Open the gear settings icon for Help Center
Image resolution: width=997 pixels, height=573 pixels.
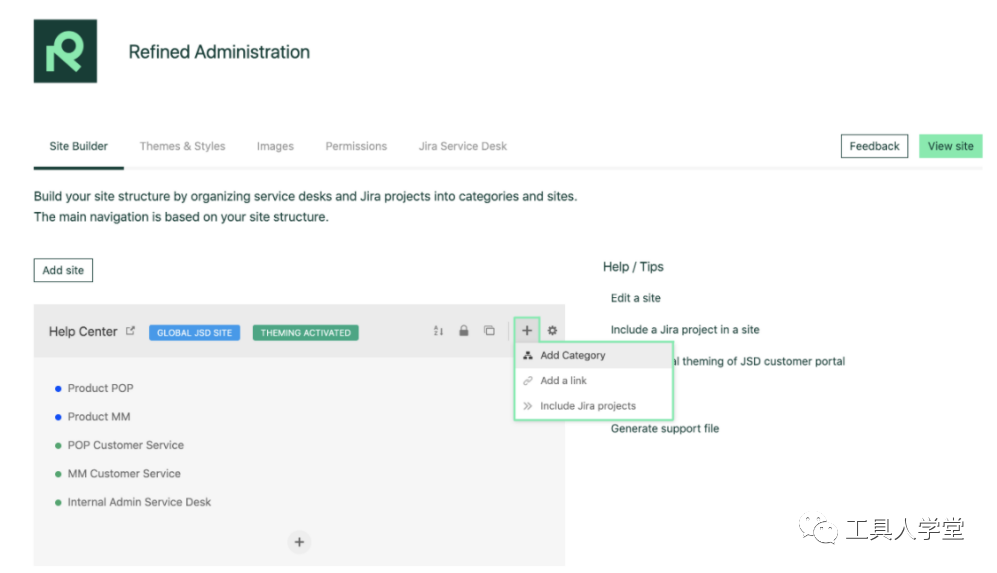tap(552, 331)
